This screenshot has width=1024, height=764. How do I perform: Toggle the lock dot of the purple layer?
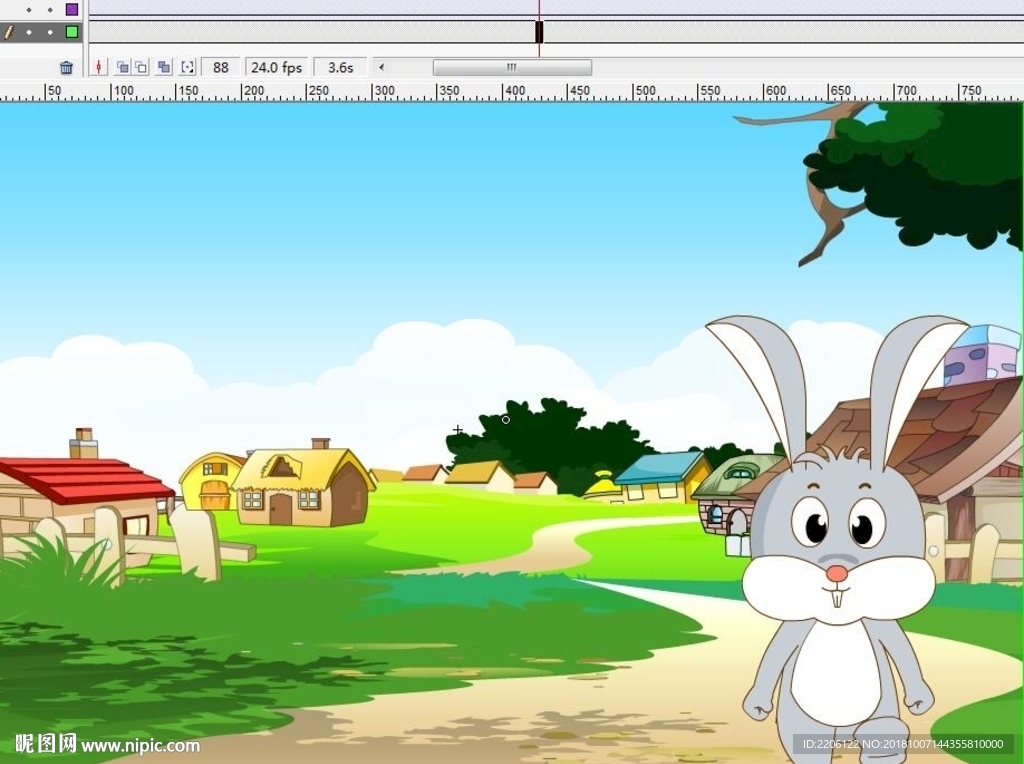[50, 10]
